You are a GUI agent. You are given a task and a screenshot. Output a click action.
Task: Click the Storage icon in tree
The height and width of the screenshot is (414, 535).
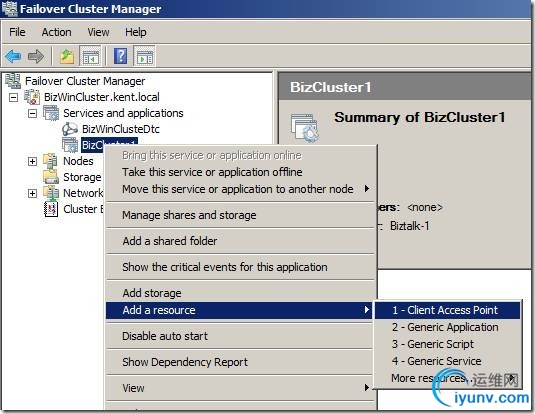point(51,176)
